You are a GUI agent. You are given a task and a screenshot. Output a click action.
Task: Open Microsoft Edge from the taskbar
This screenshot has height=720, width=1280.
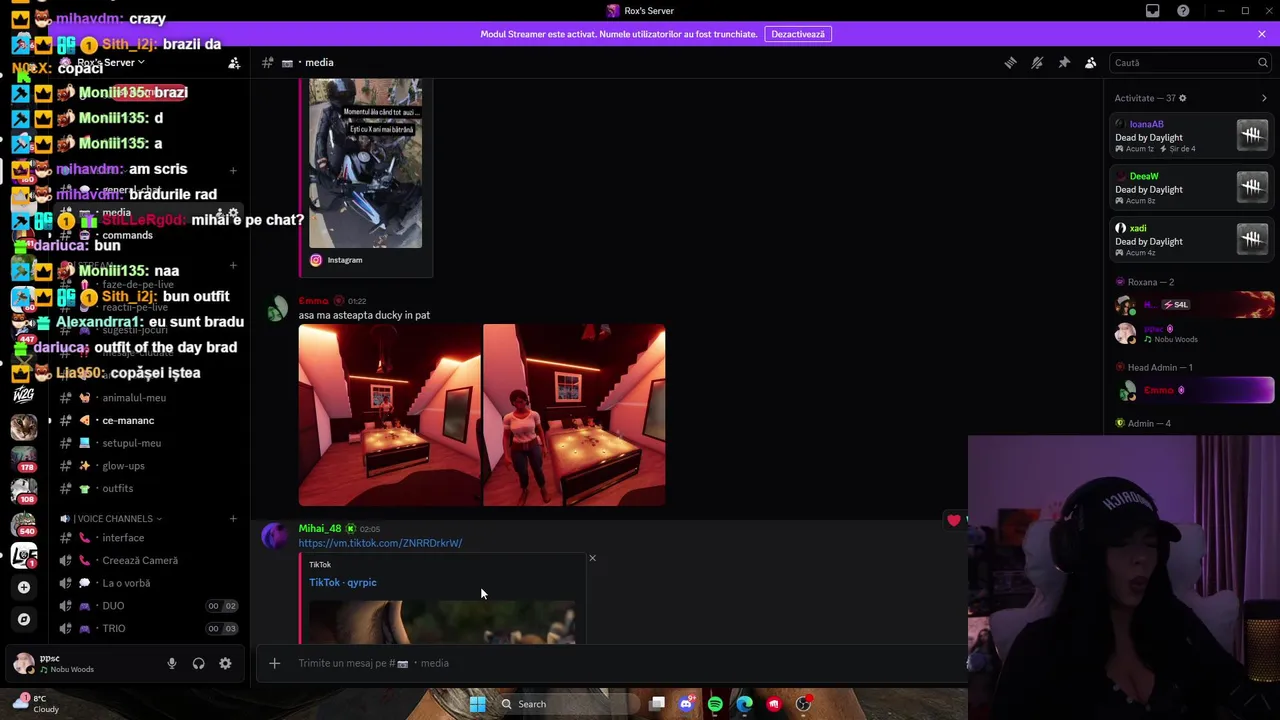[744, 704]
